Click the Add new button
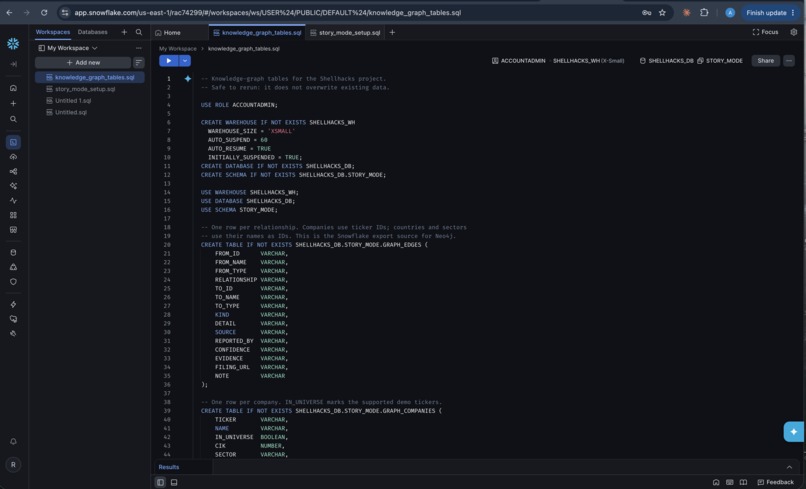806x489 pixels. coord(83,63)
